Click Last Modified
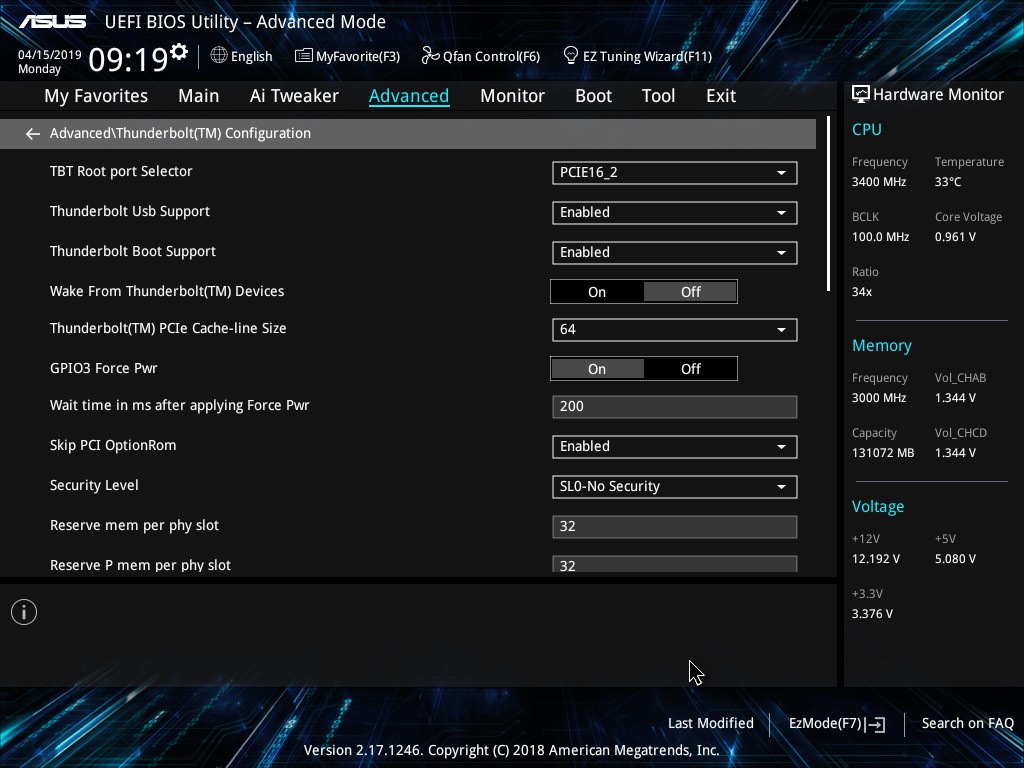The height and width of the screenshot is (768, 1024). point(711,724)
